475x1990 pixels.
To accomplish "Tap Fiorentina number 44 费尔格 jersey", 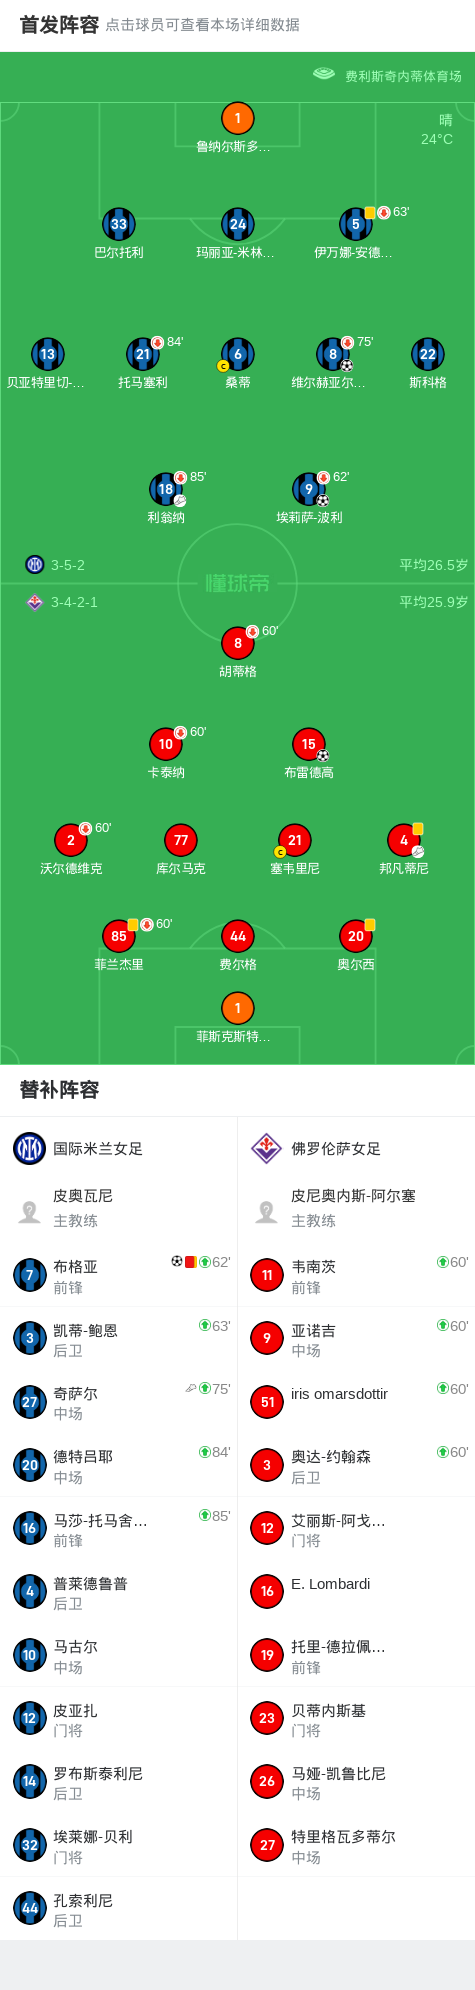I will (x=237, y=936).
